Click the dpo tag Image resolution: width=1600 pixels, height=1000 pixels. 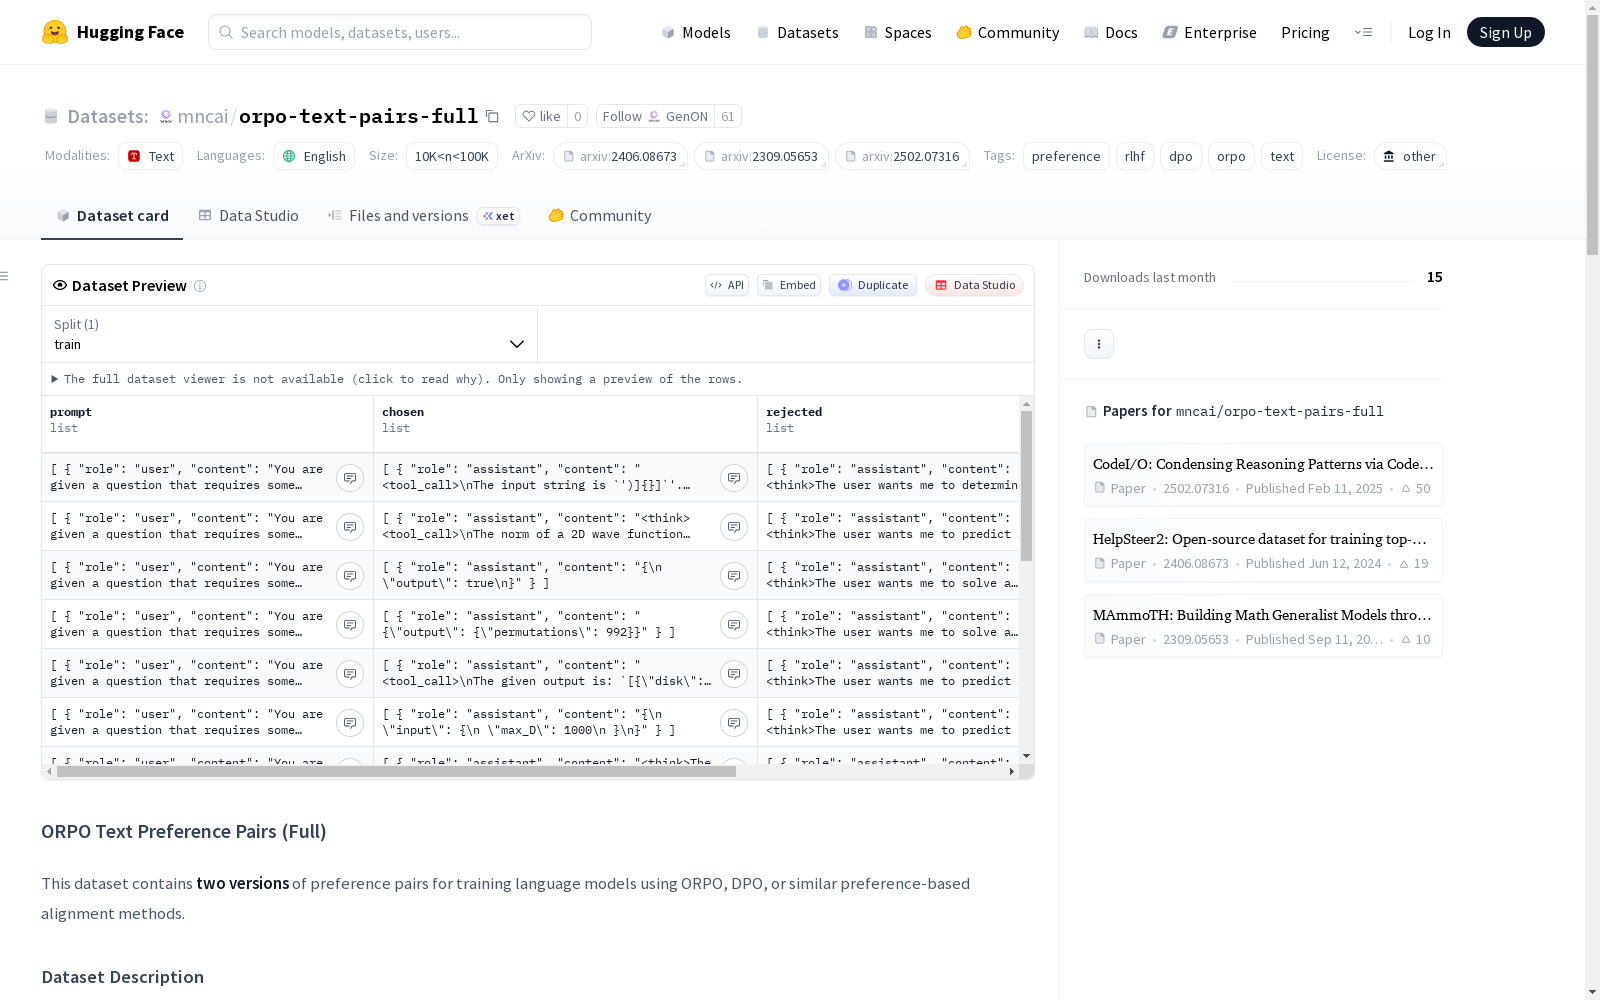pos(1181,156)
